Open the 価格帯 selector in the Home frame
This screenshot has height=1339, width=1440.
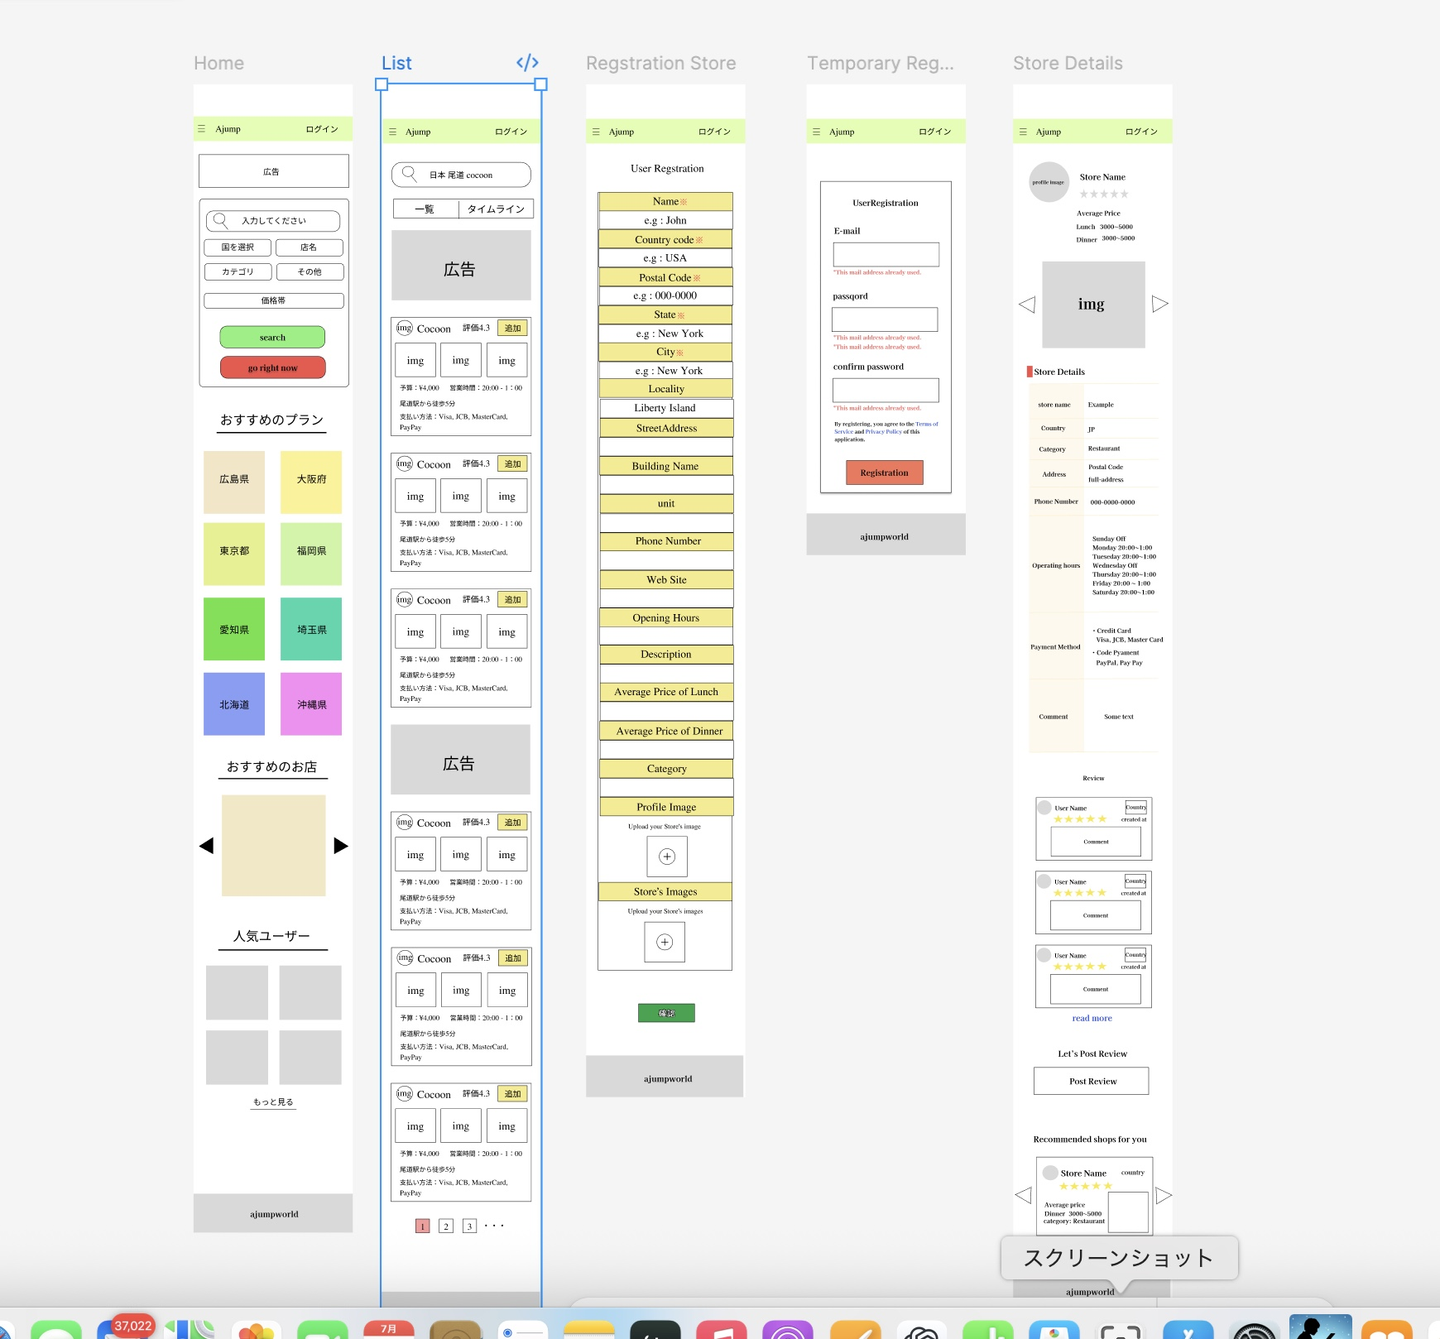pos(274,301)
